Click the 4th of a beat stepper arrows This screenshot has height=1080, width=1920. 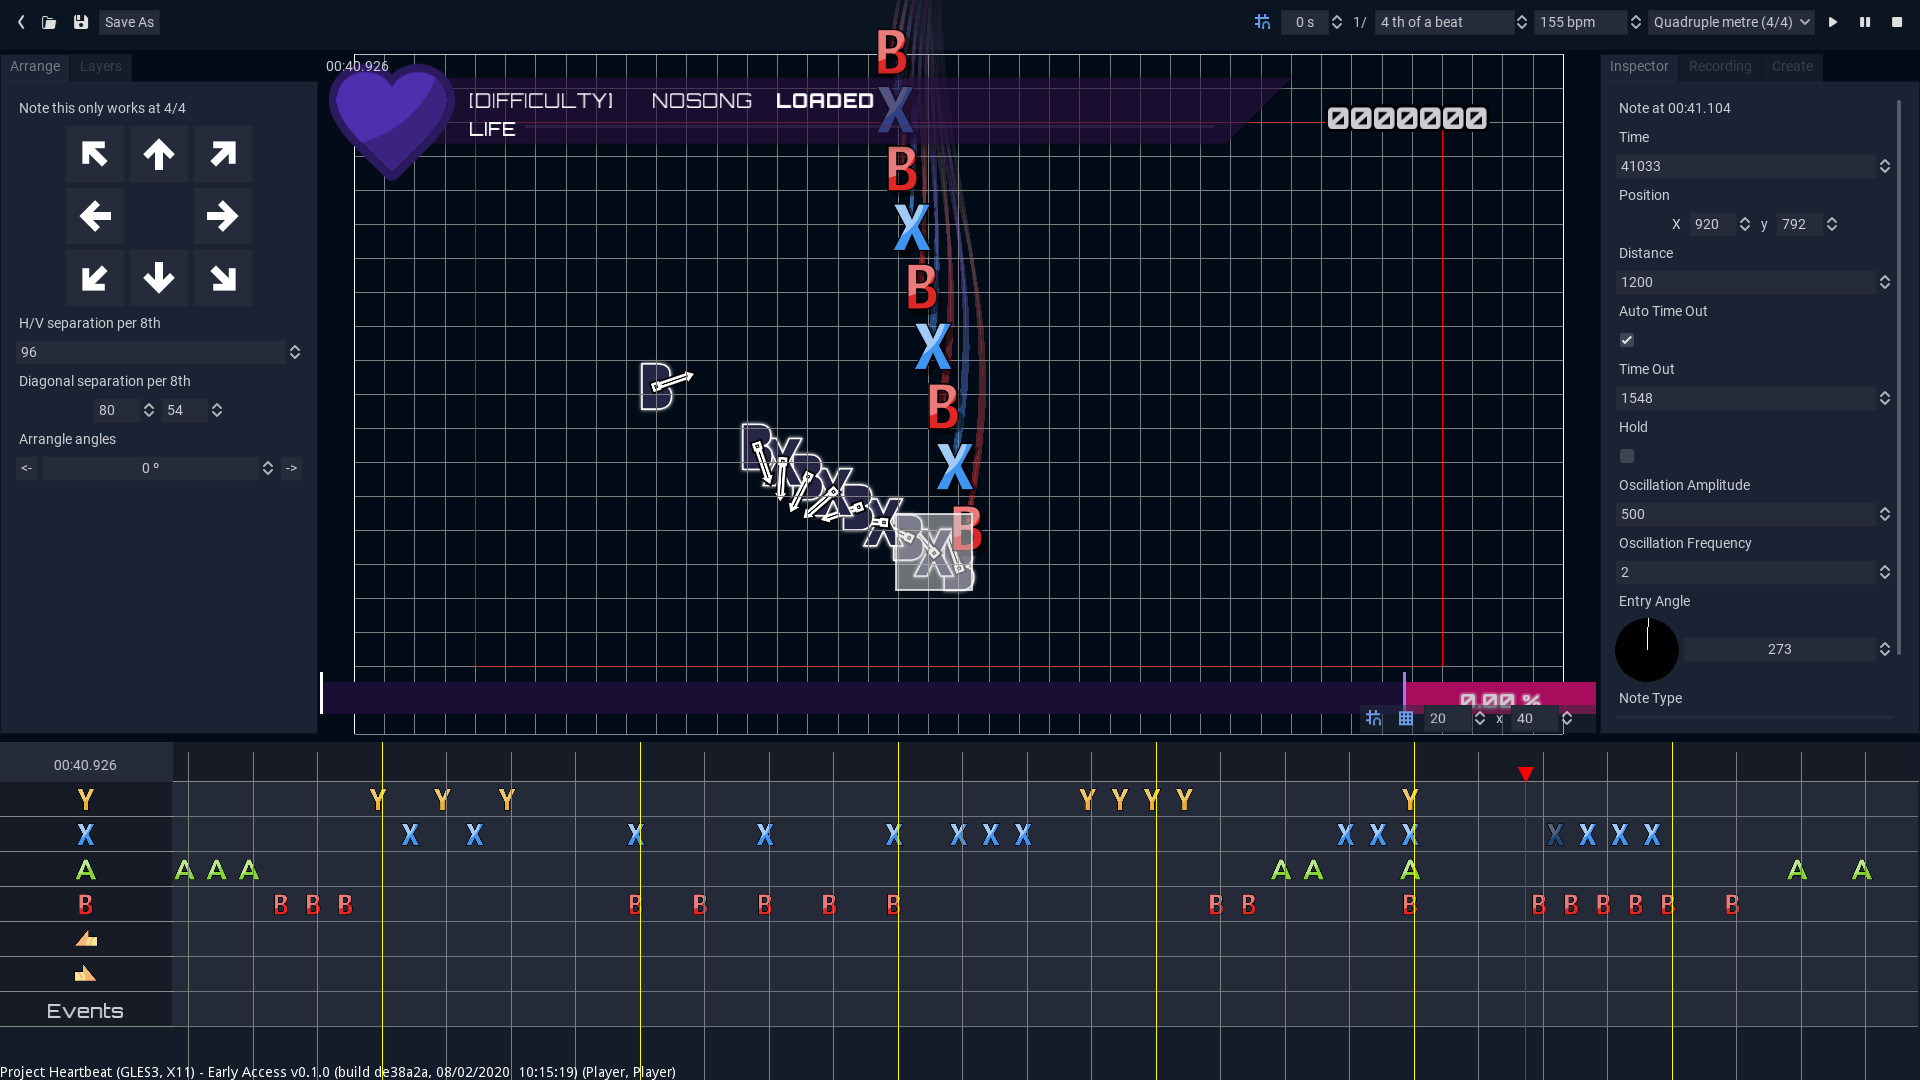pyautogui.click(x=1522, y=22)
